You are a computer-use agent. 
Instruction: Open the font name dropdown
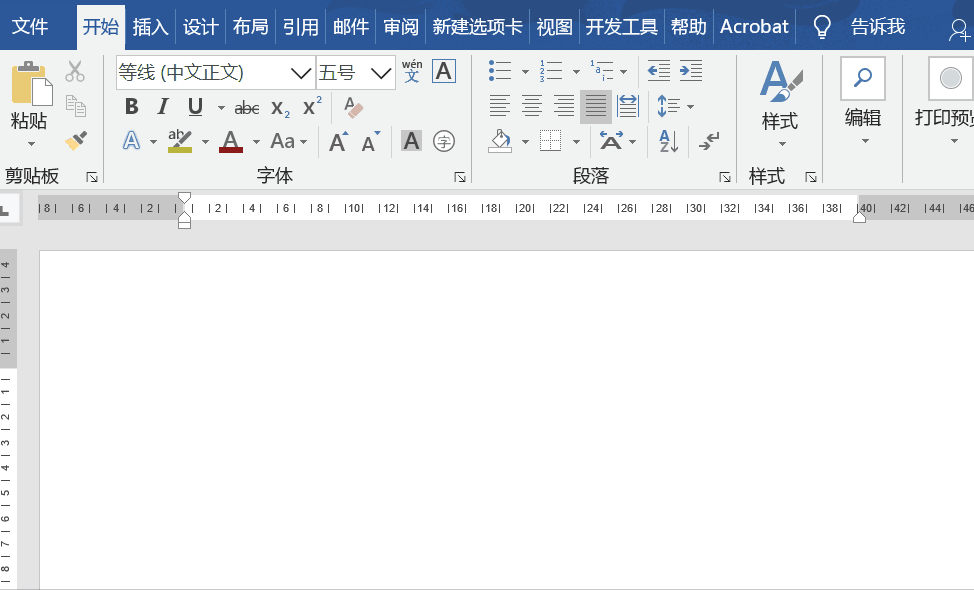[301, 73]
